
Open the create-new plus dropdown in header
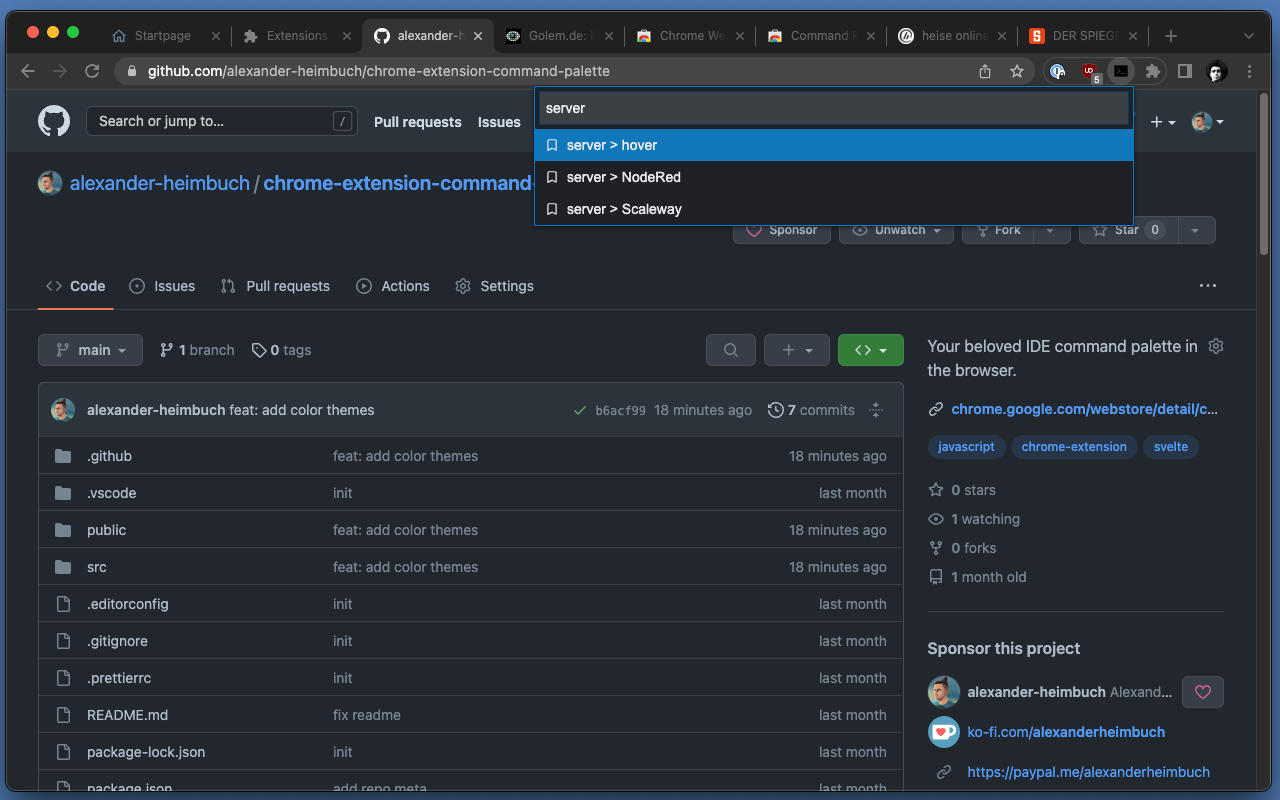point(1163,122)
